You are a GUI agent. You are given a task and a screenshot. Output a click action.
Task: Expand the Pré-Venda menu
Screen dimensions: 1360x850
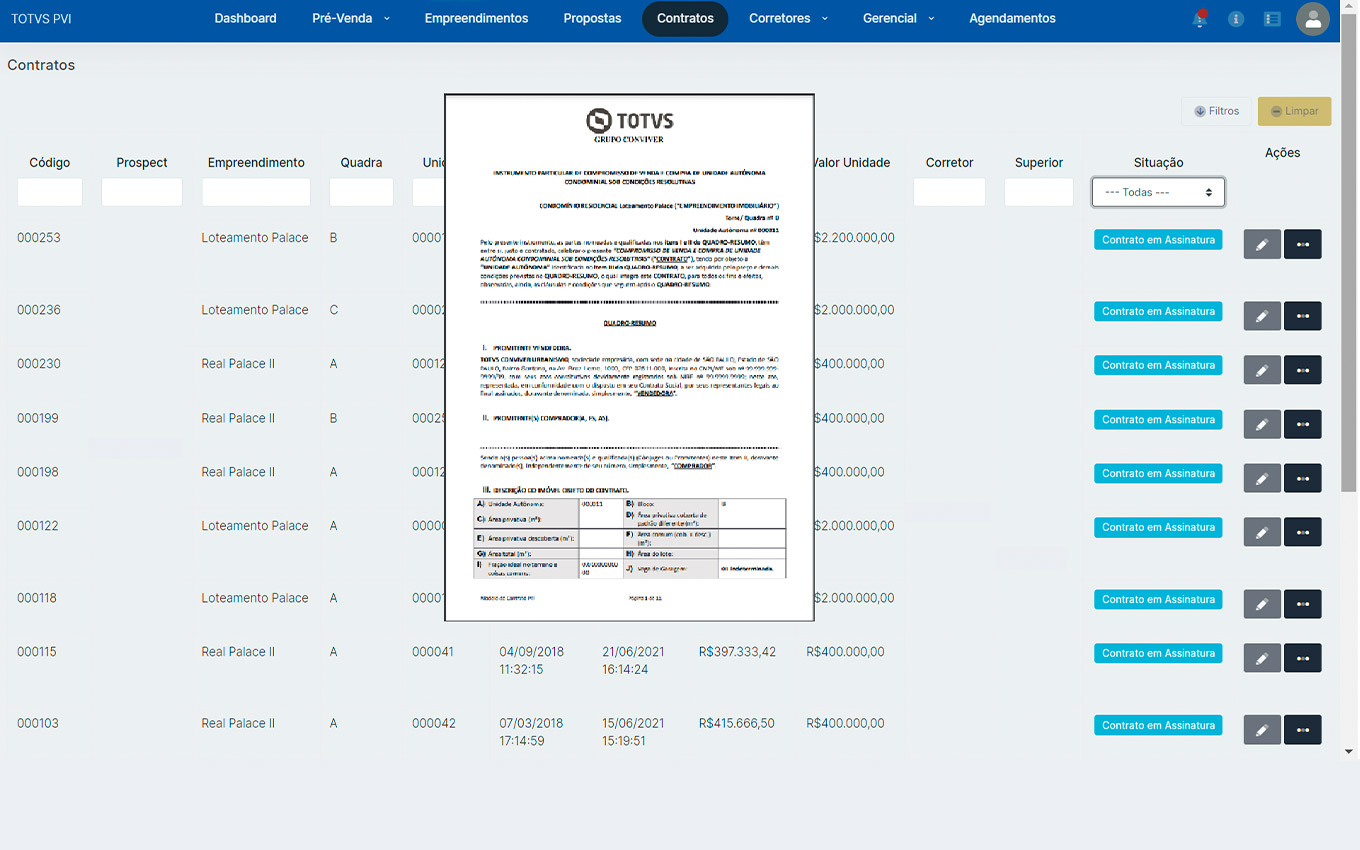[x=350, y=19]
